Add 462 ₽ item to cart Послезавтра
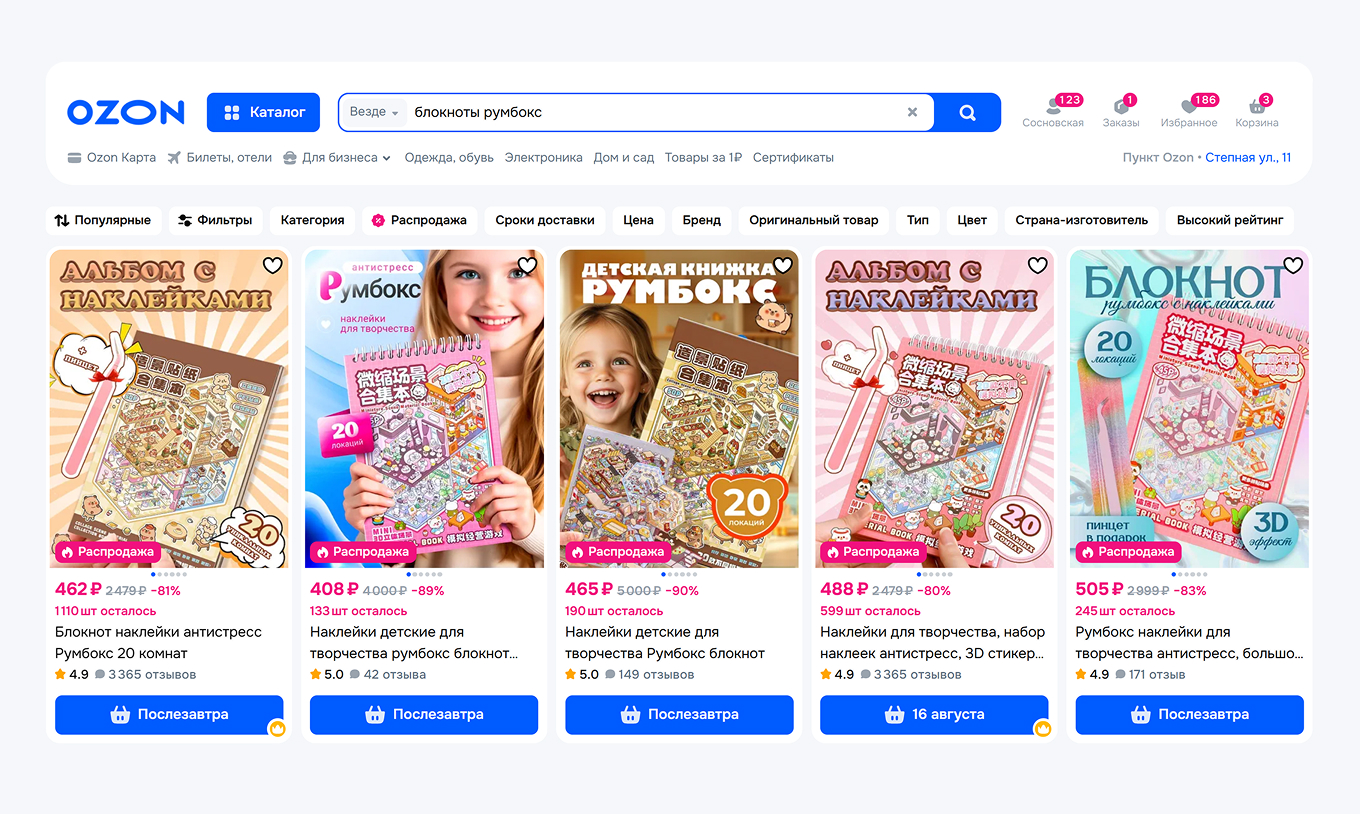 [169, 714]
